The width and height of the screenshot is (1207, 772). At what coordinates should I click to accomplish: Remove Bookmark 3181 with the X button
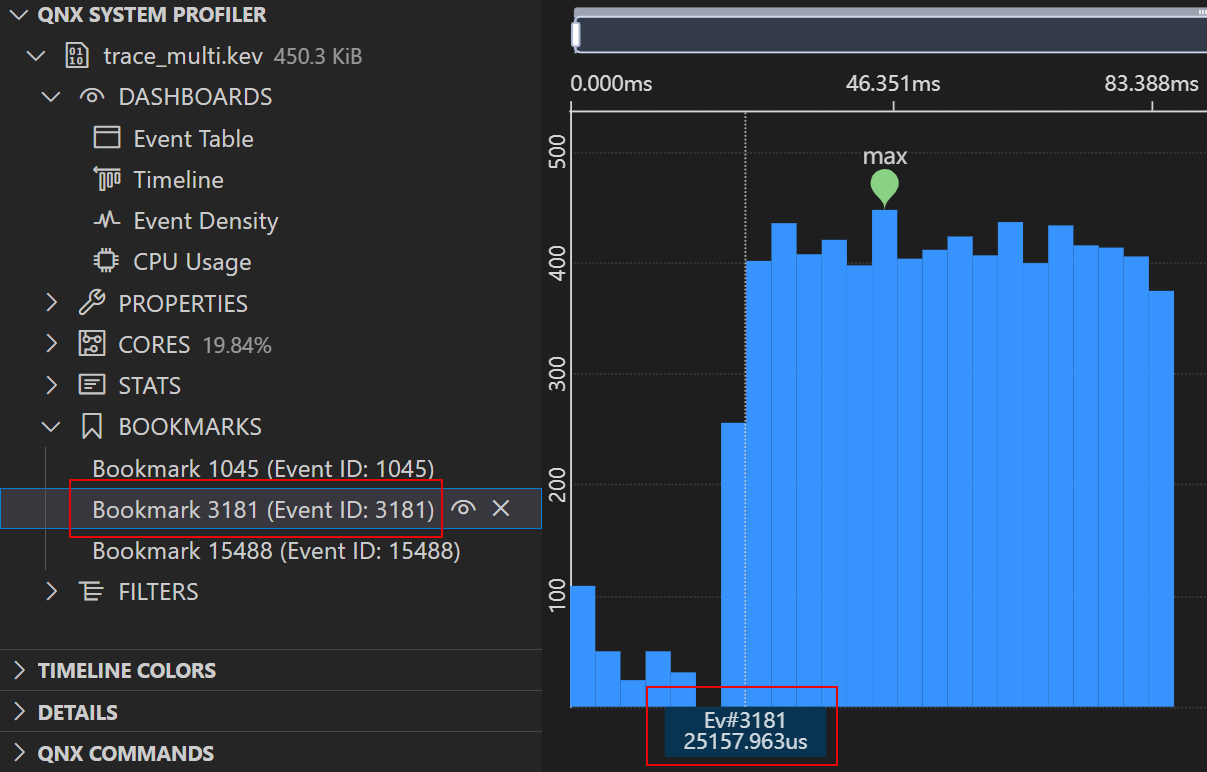[x=501, y=509]
